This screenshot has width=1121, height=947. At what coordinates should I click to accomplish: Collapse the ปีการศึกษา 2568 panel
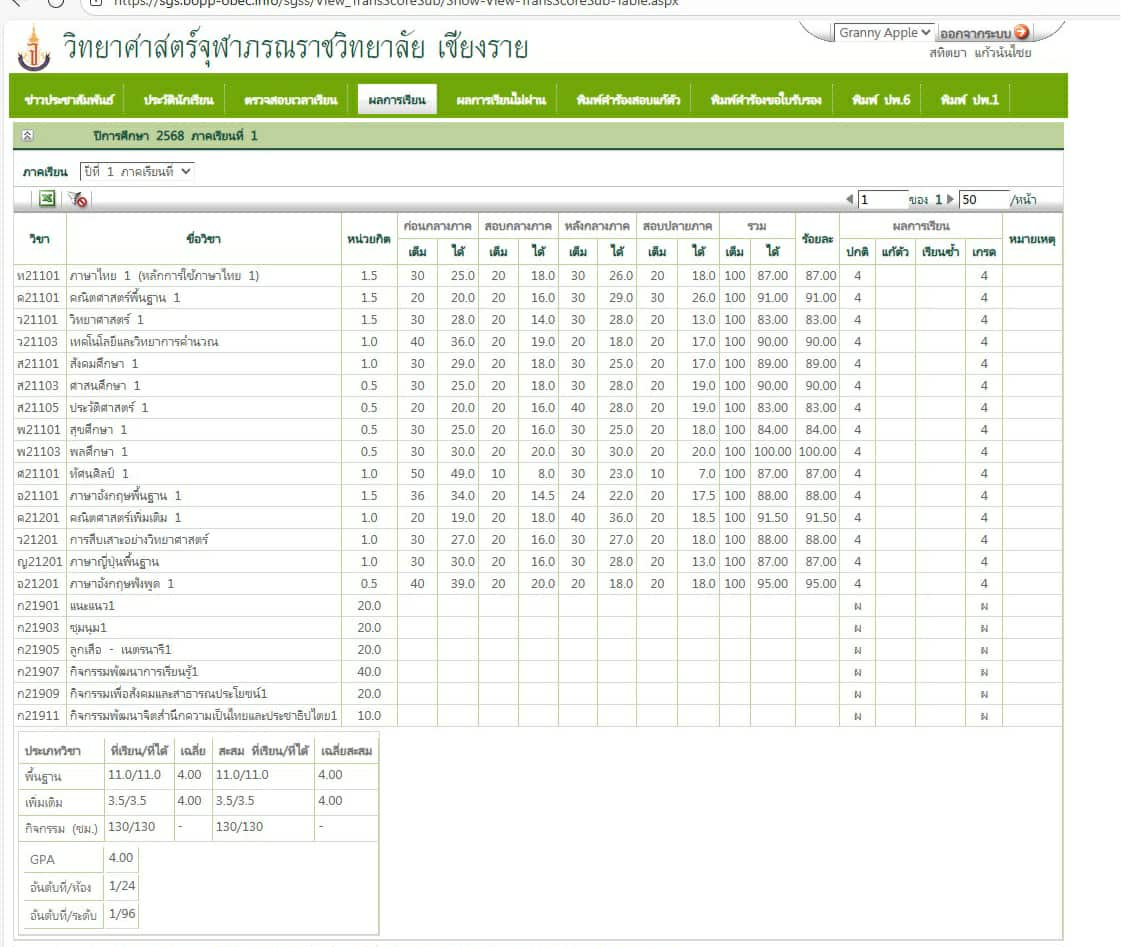tap(28, 135)
